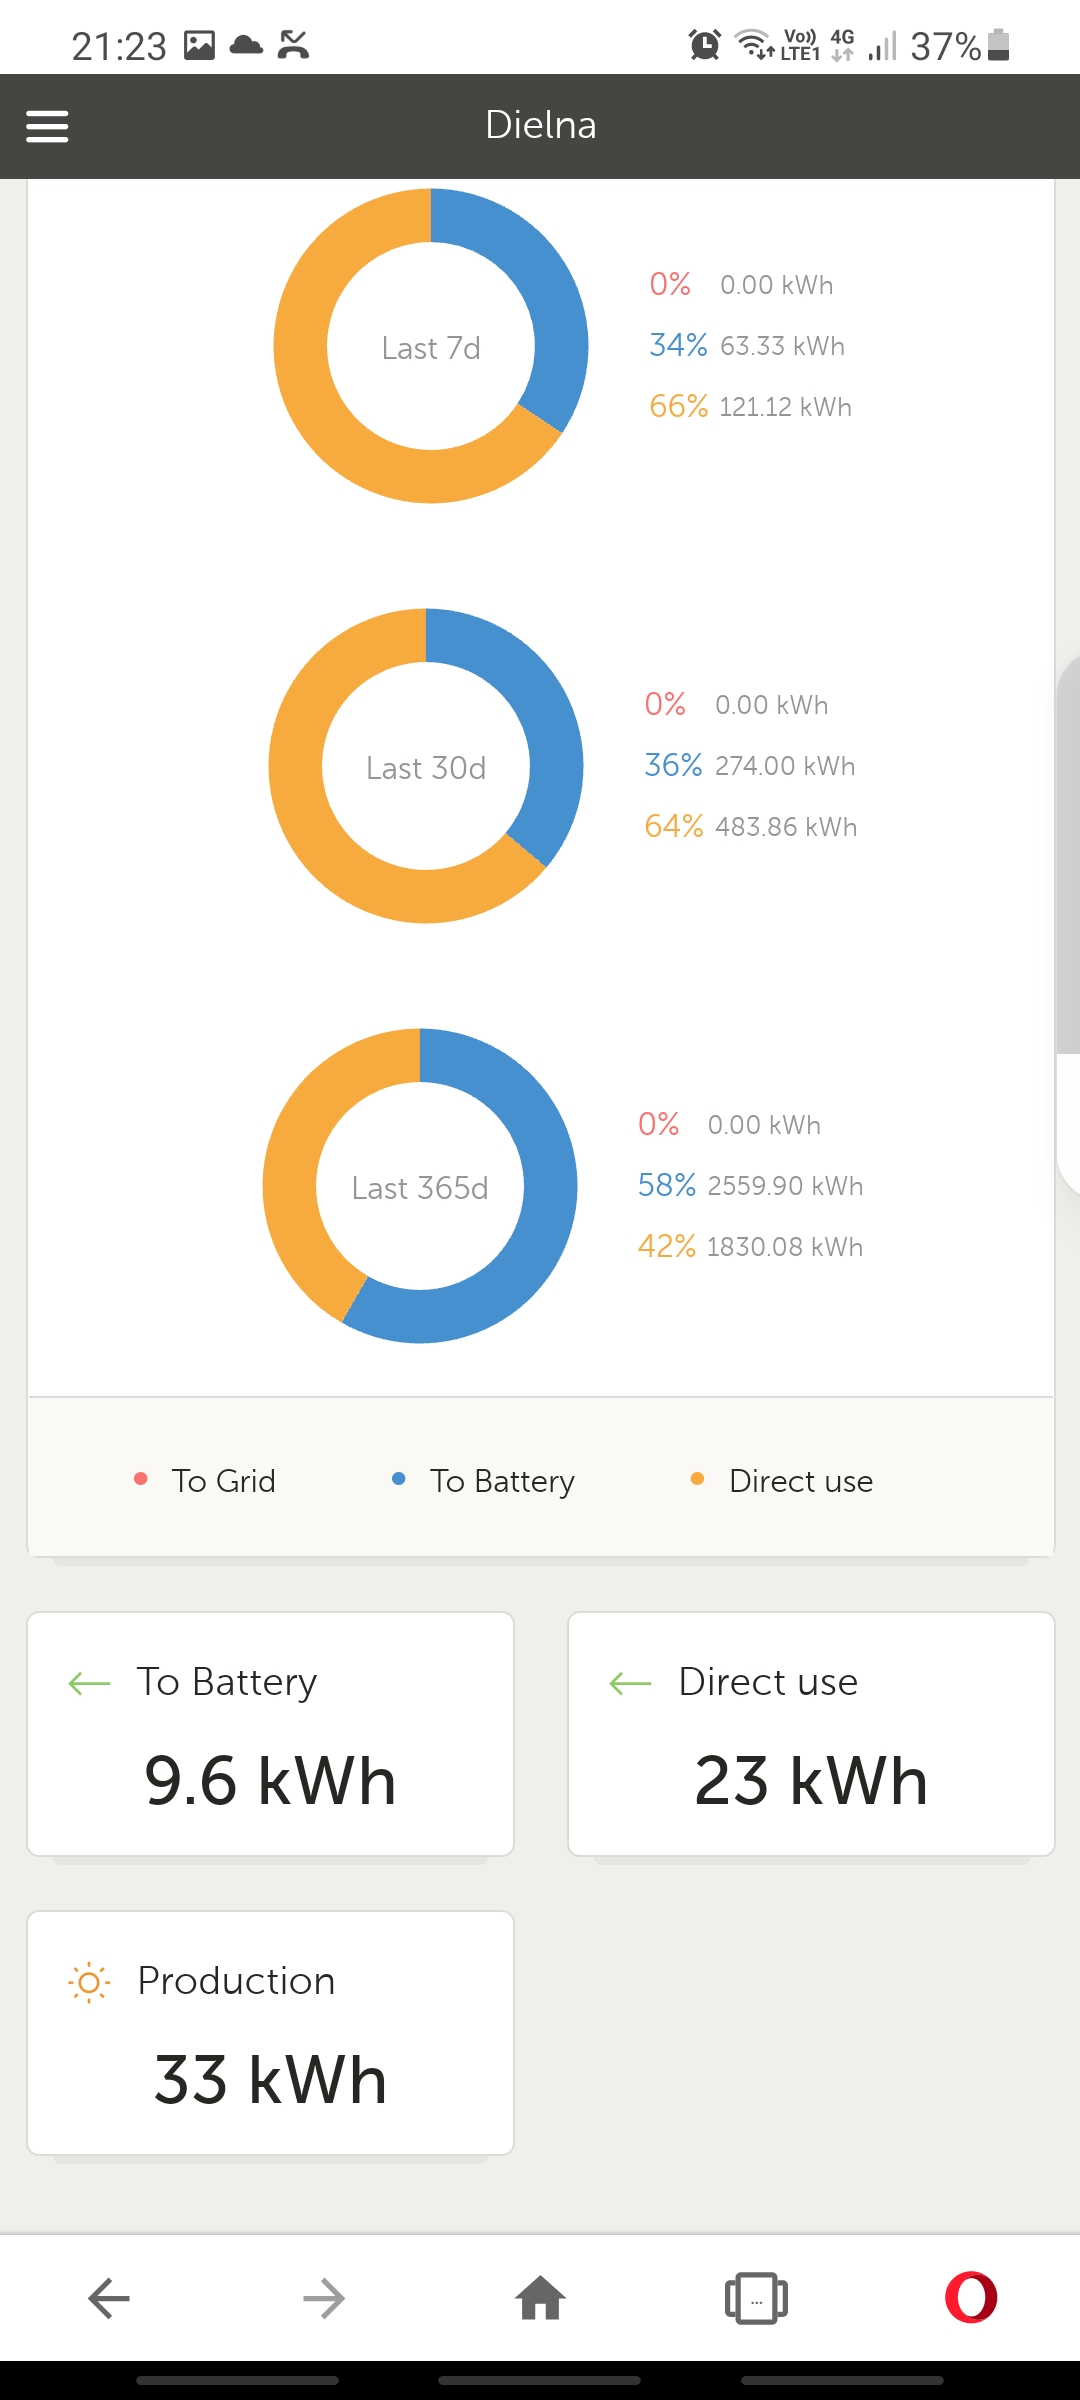Tap the alarm icon in status bar

[x=705, y=45]
